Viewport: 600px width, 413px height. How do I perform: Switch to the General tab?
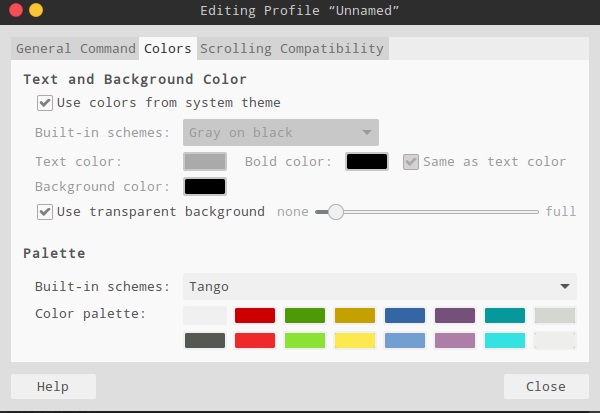[43, 48]
